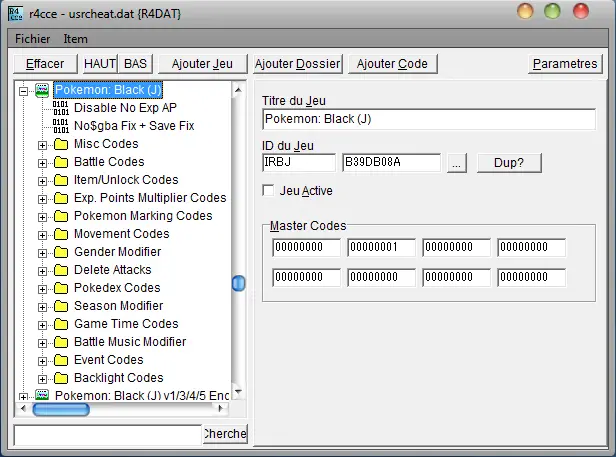The height and width of the screenshot is (457, 616).
Task: Click the Movement Codes folder icon
Action: pyautogui.click(x=61, y=234)
